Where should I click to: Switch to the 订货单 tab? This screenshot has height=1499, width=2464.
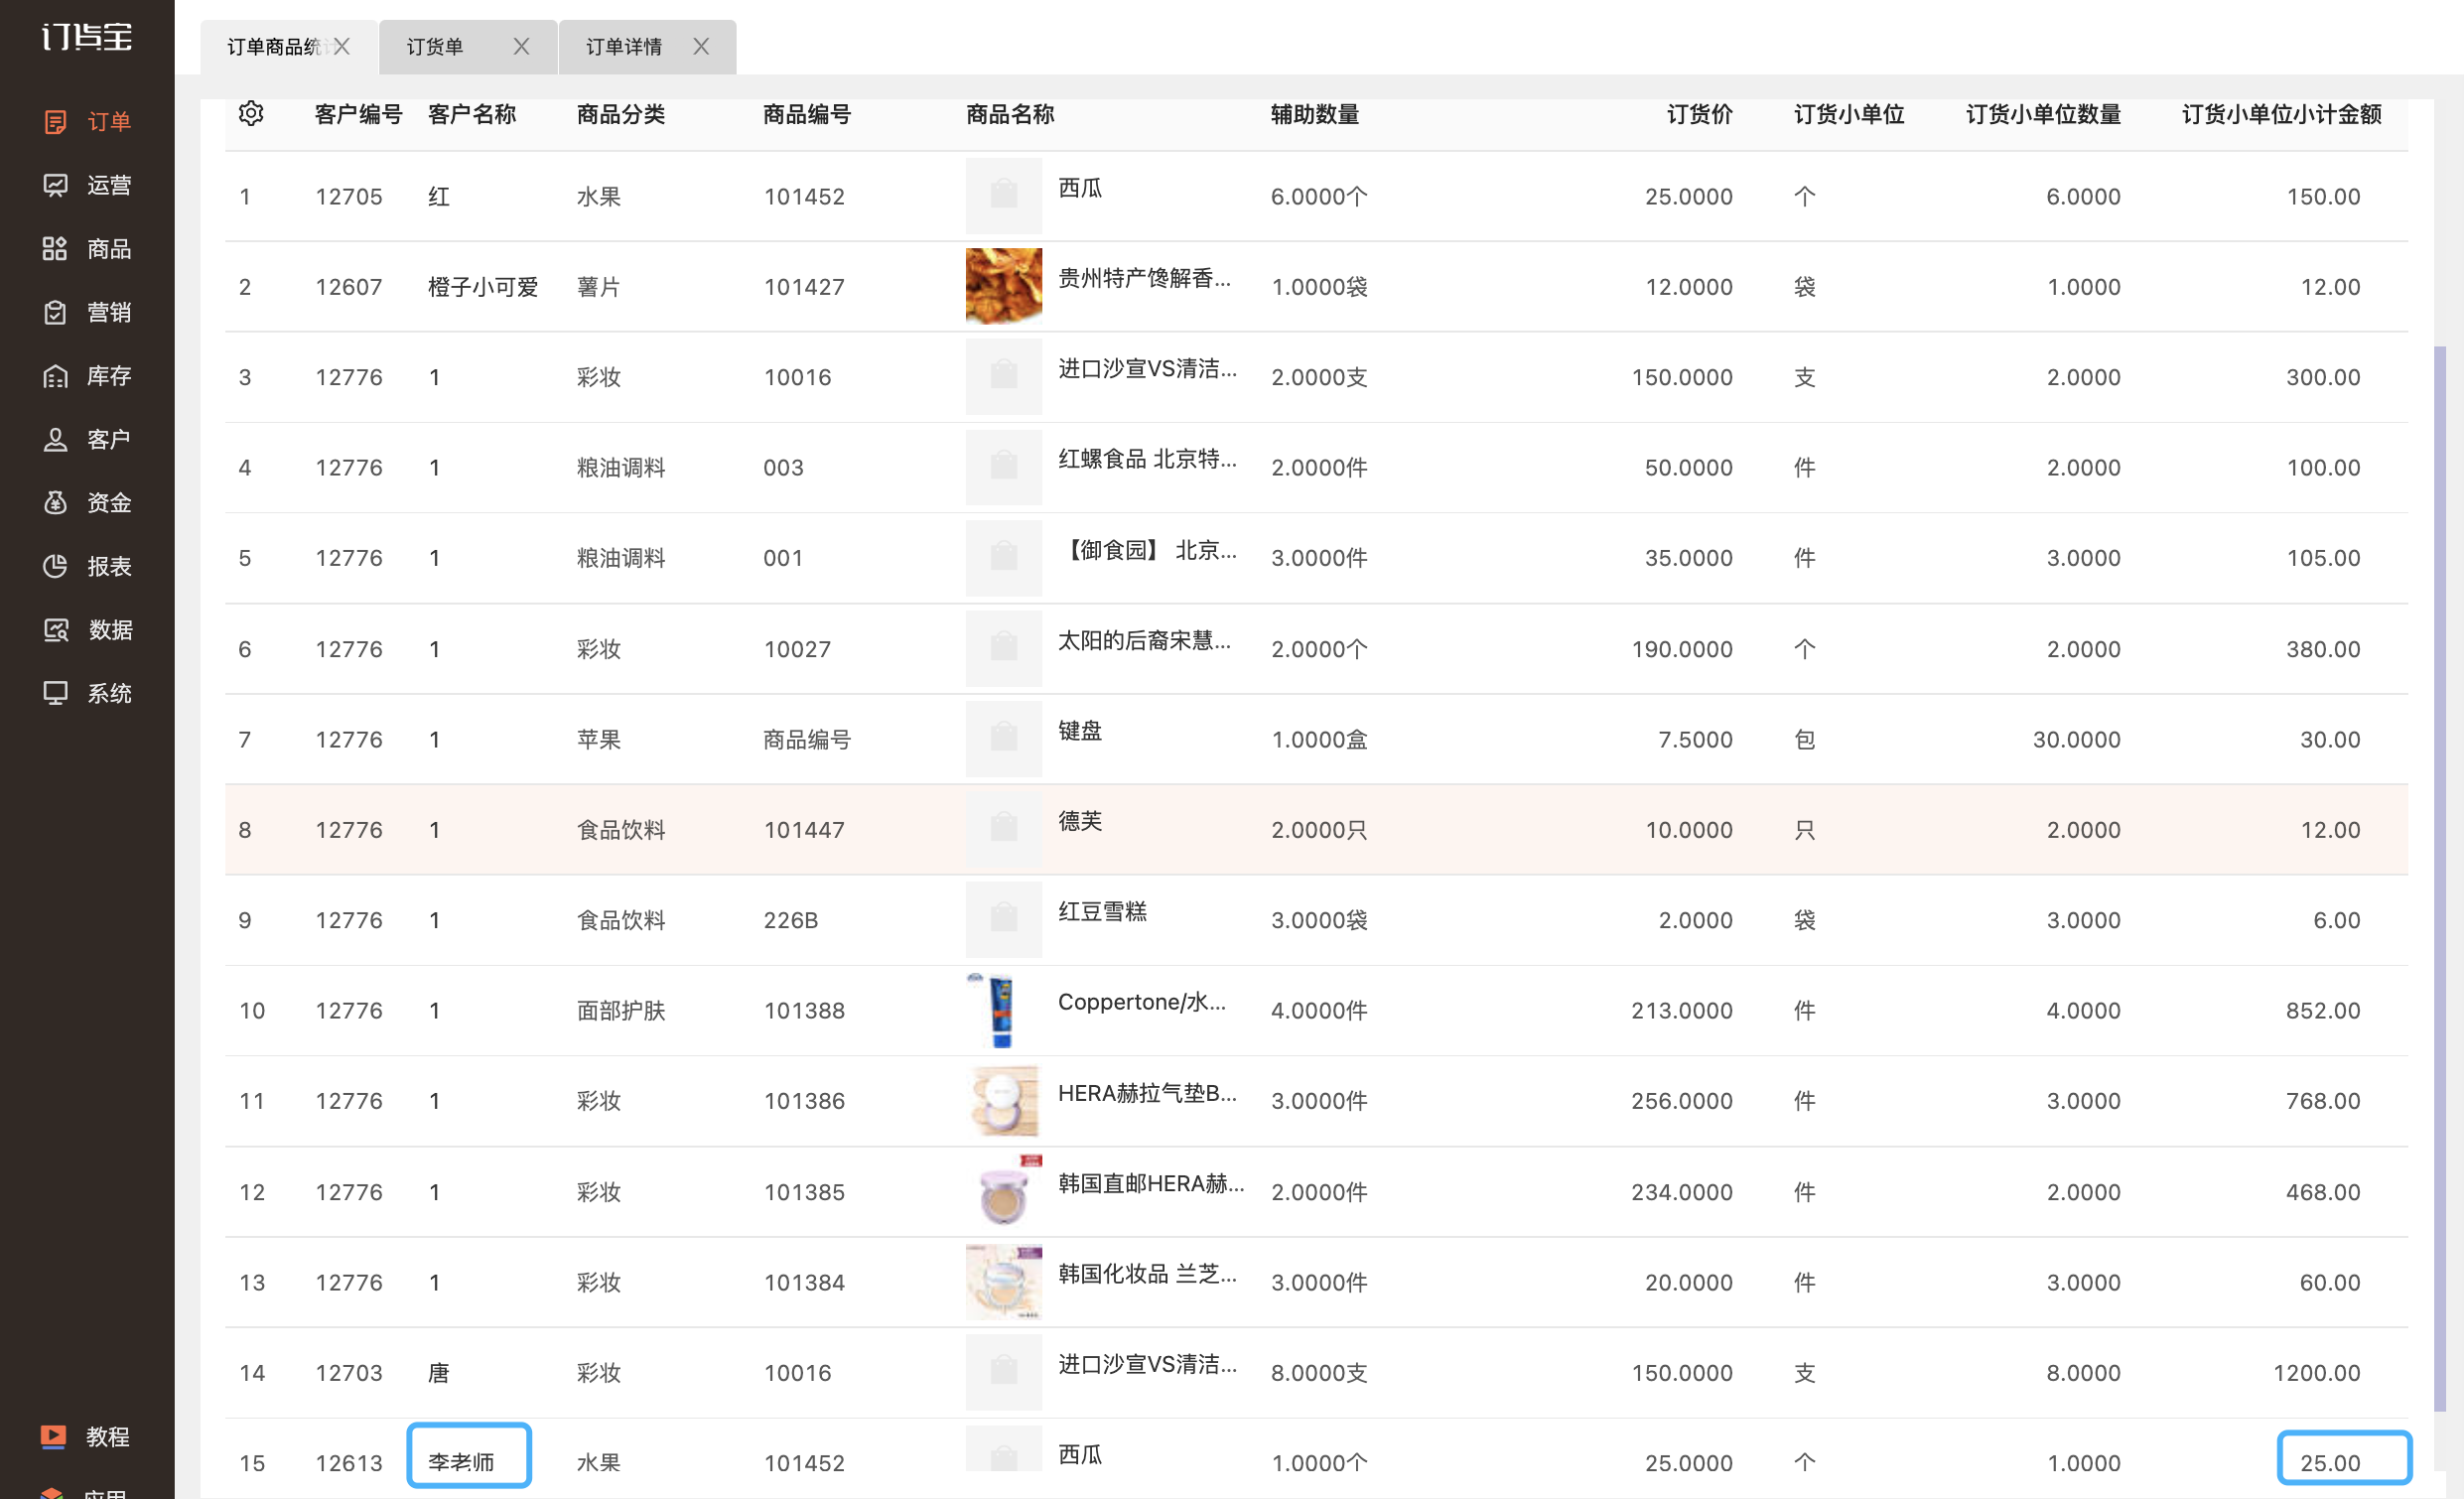click(x=436, y=47)
